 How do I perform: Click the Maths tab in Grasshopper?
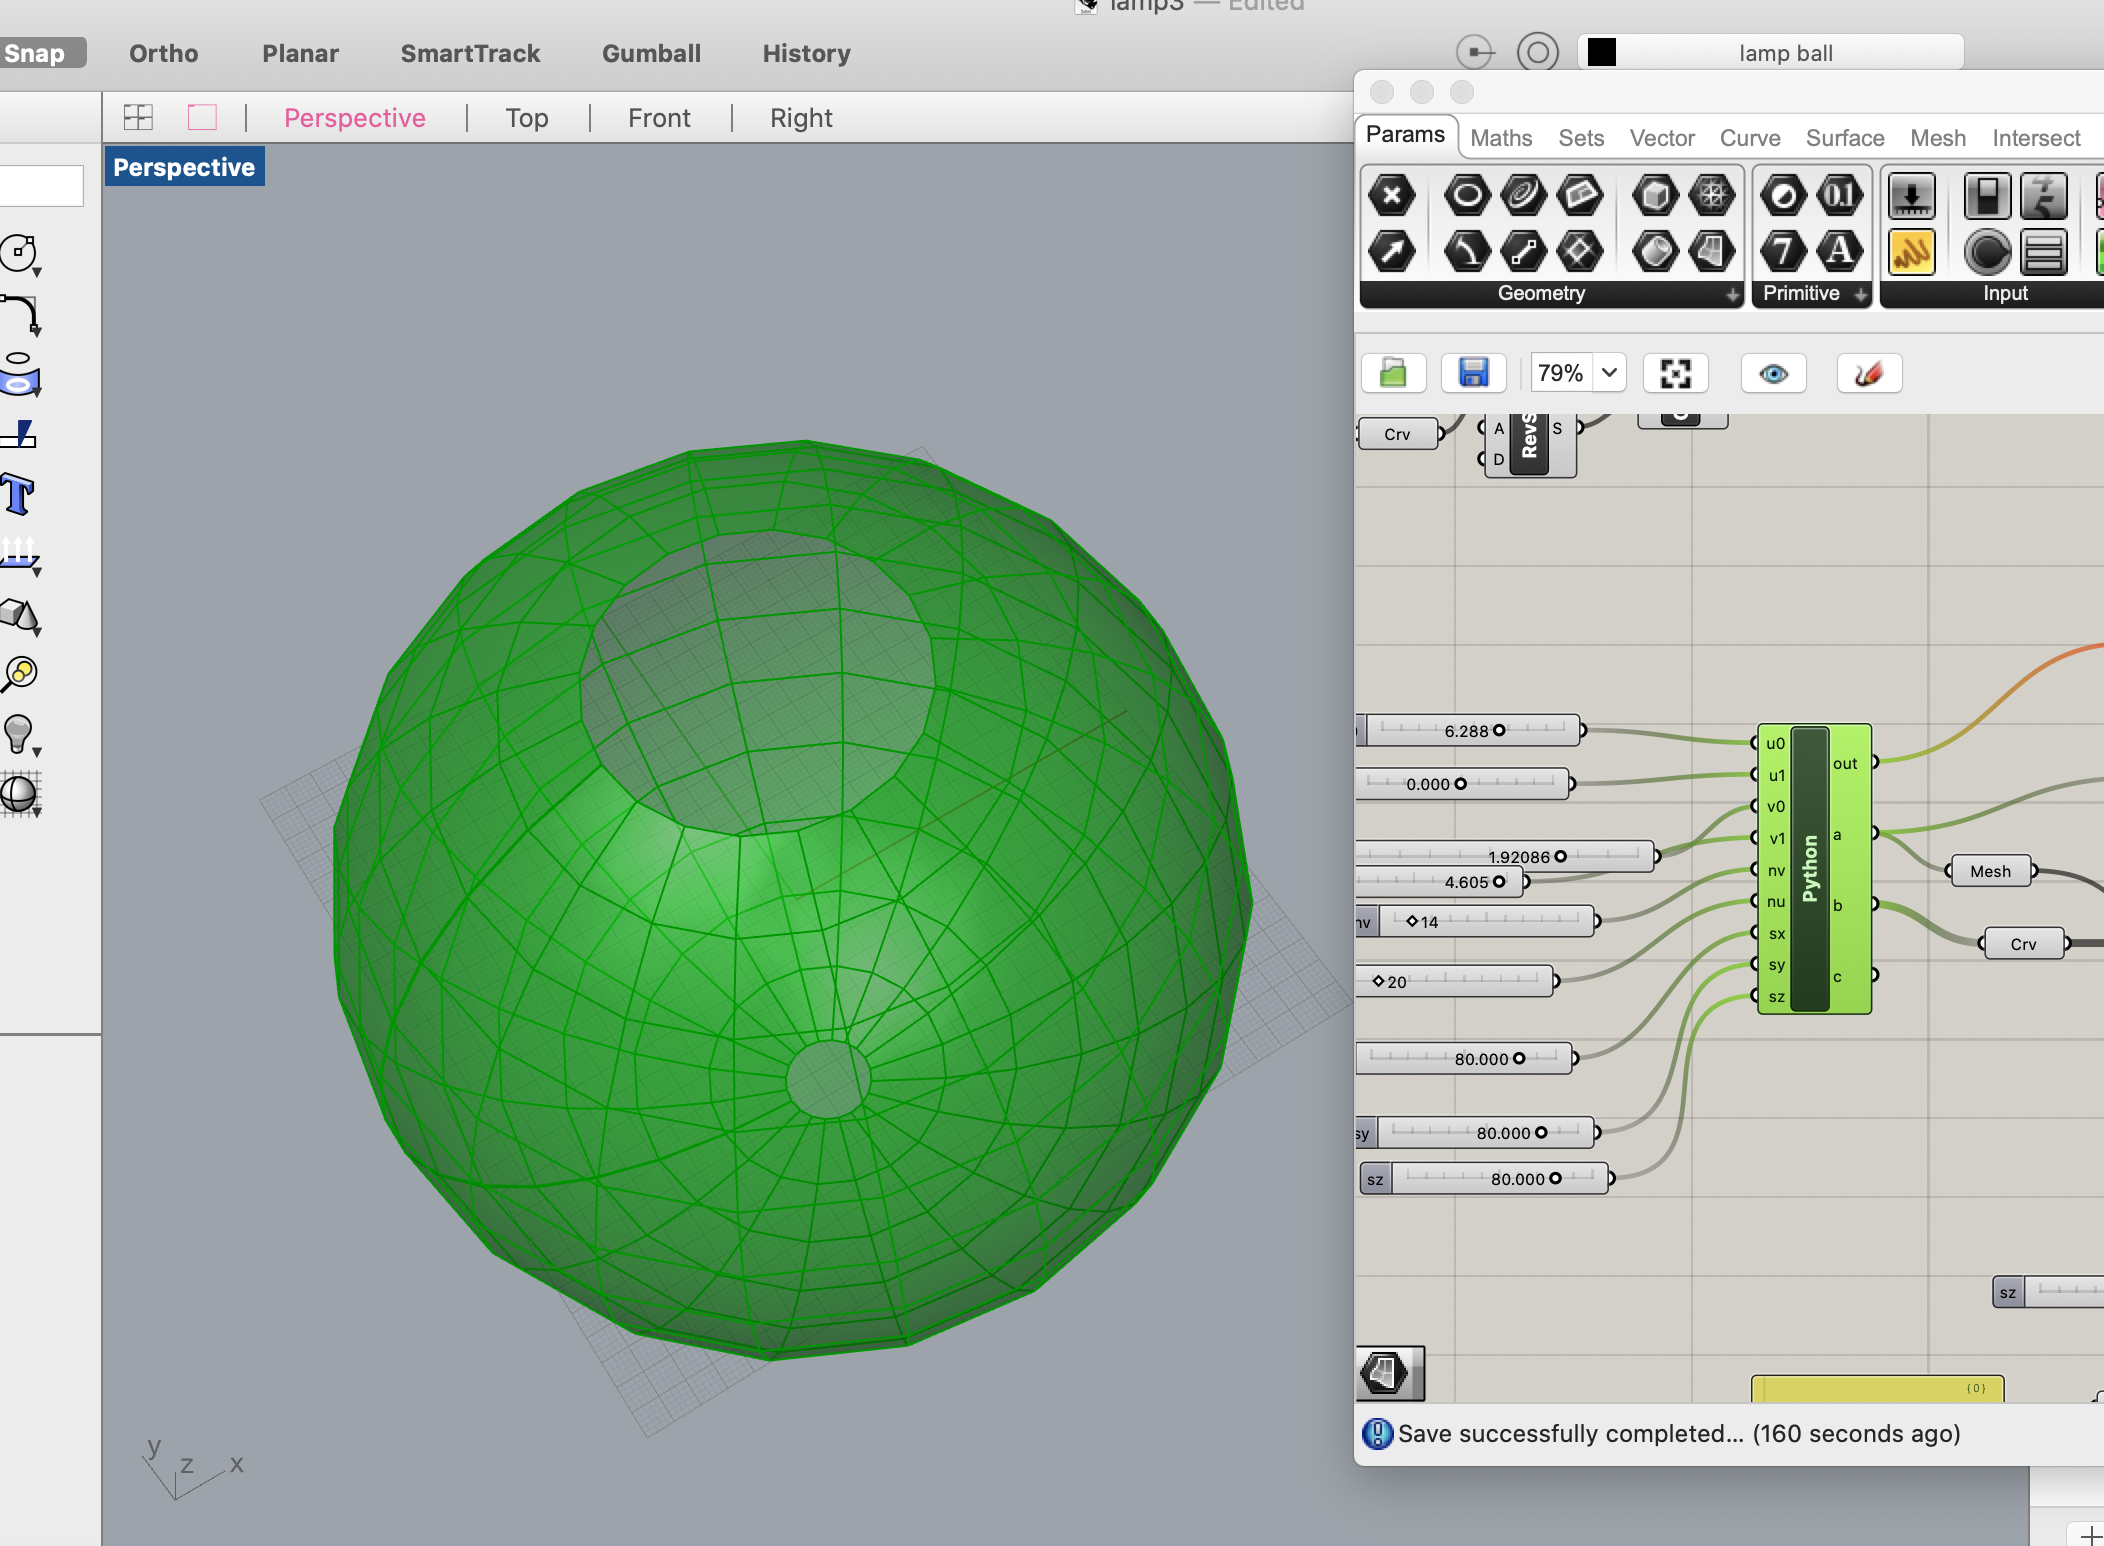point(1500,136)
